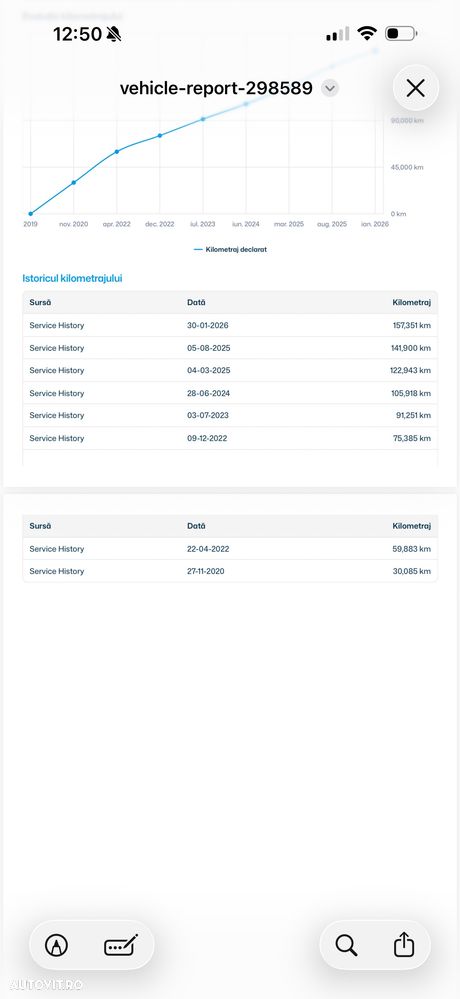460x999 pixels.
Task: Select the 30-01-2026 service history row
Action: 230,326
